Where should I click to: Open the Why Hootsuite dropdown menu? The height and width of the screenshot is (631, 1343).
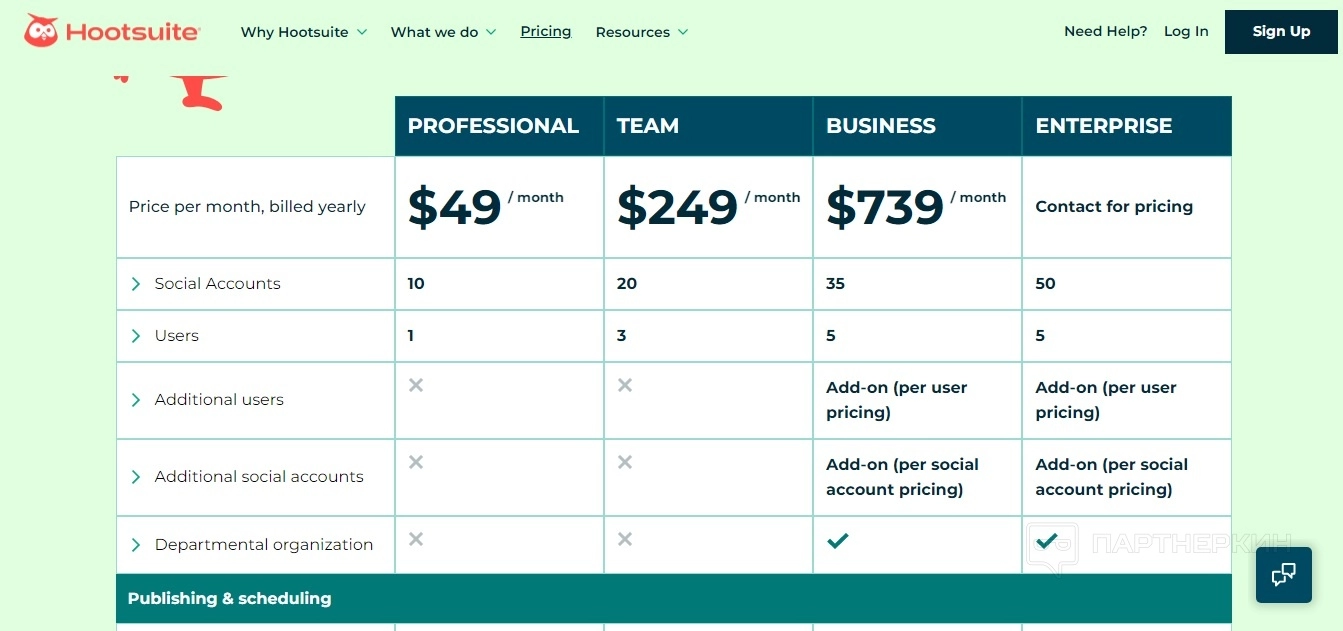(x=303, y=32)
